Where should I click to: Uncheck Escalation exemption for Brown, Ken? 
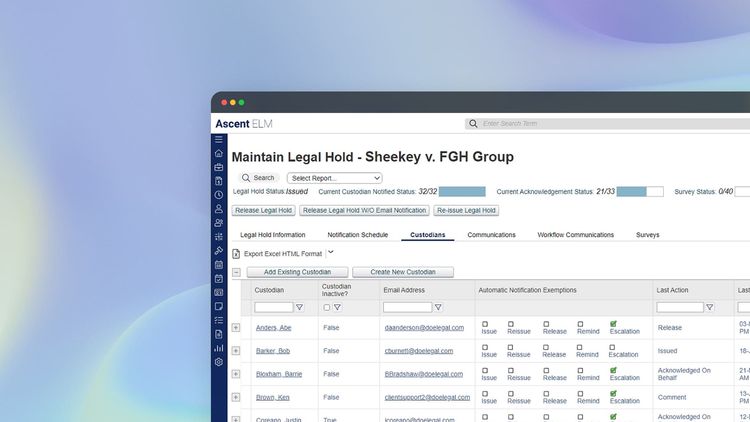pos(613,394)
